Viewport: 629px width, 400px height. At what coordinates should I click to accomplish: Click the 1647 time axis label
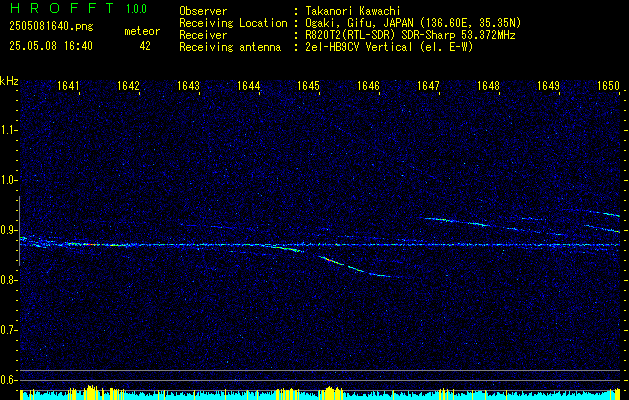coord(428,85)
